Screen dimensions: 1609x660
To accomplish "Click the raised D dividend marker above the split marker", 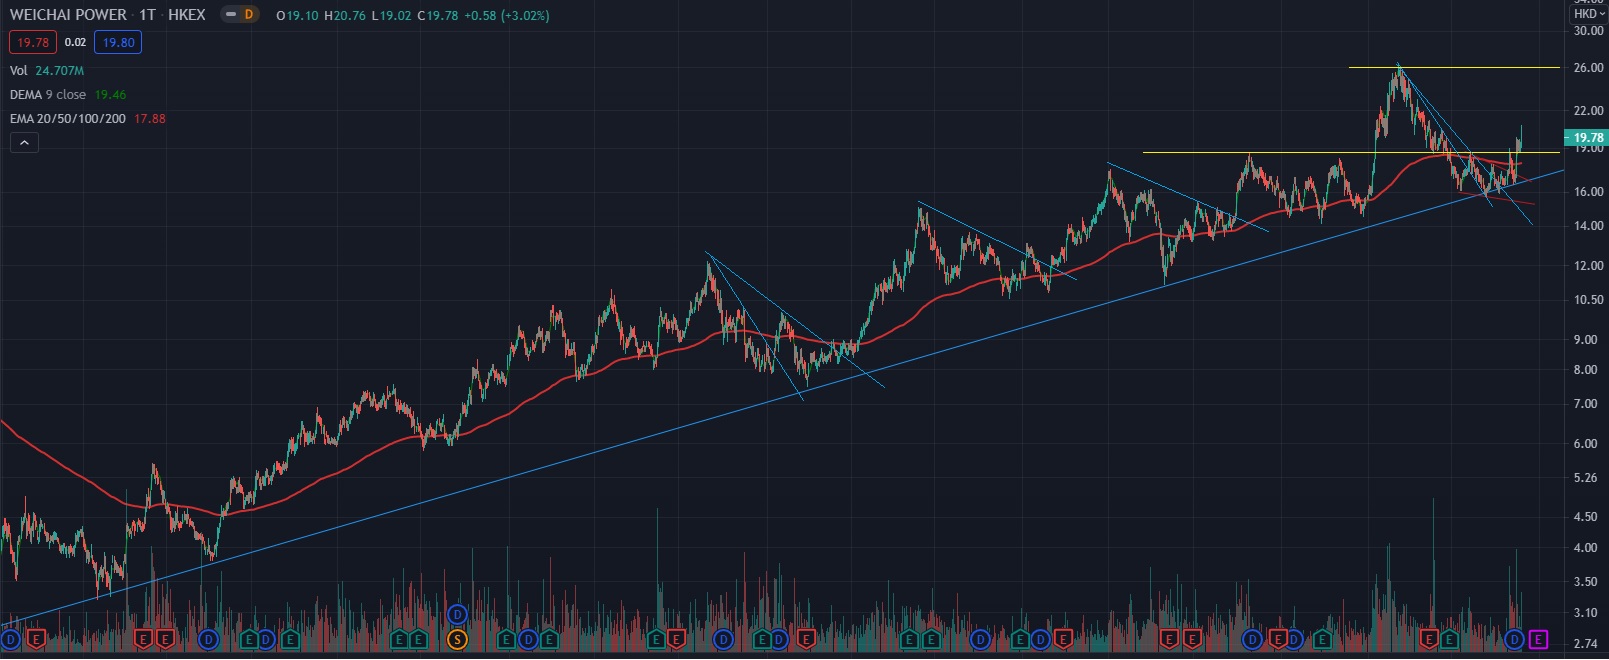I will (457, 614).
